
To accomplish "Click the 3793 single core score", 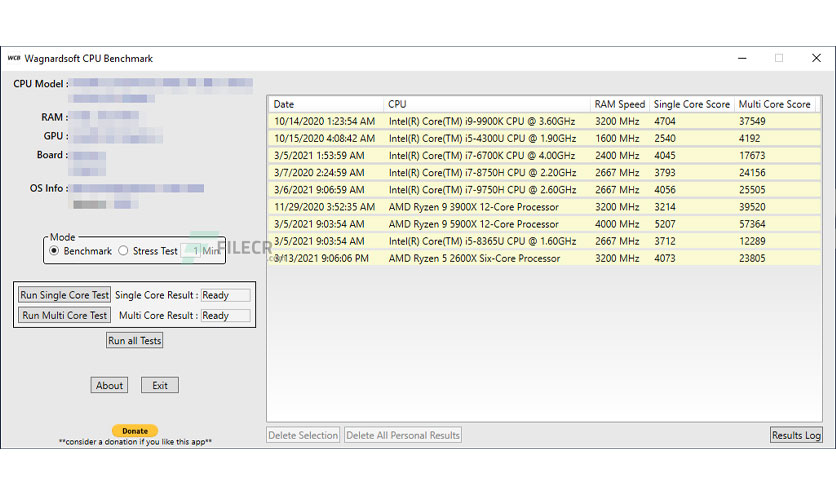I will coord(665,172).
